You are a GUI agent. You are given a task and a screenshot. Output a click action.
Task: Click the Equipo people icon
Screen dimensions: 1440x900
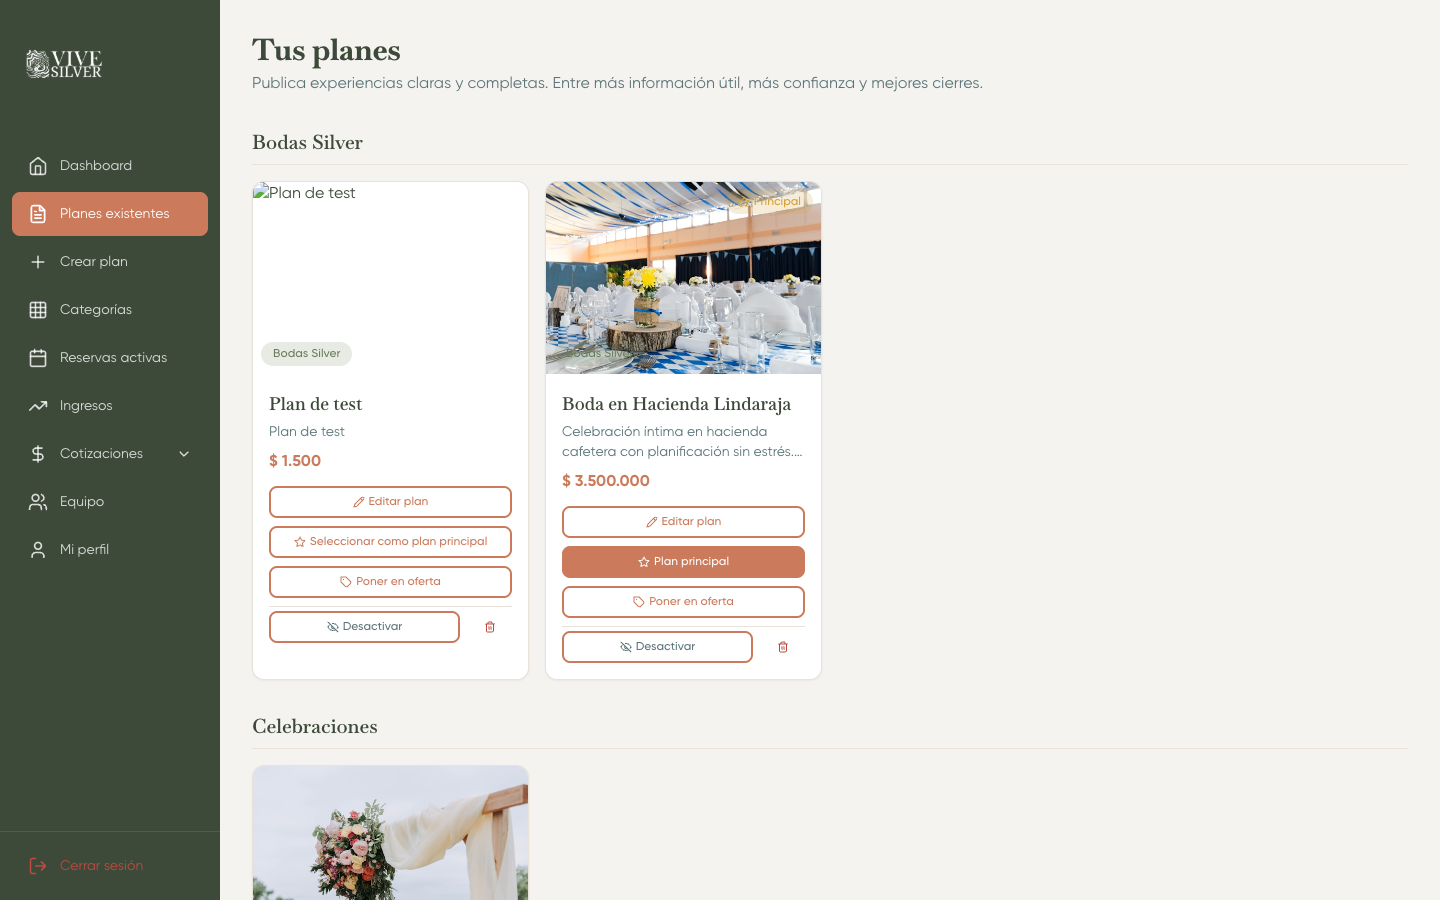pos(38,502)
